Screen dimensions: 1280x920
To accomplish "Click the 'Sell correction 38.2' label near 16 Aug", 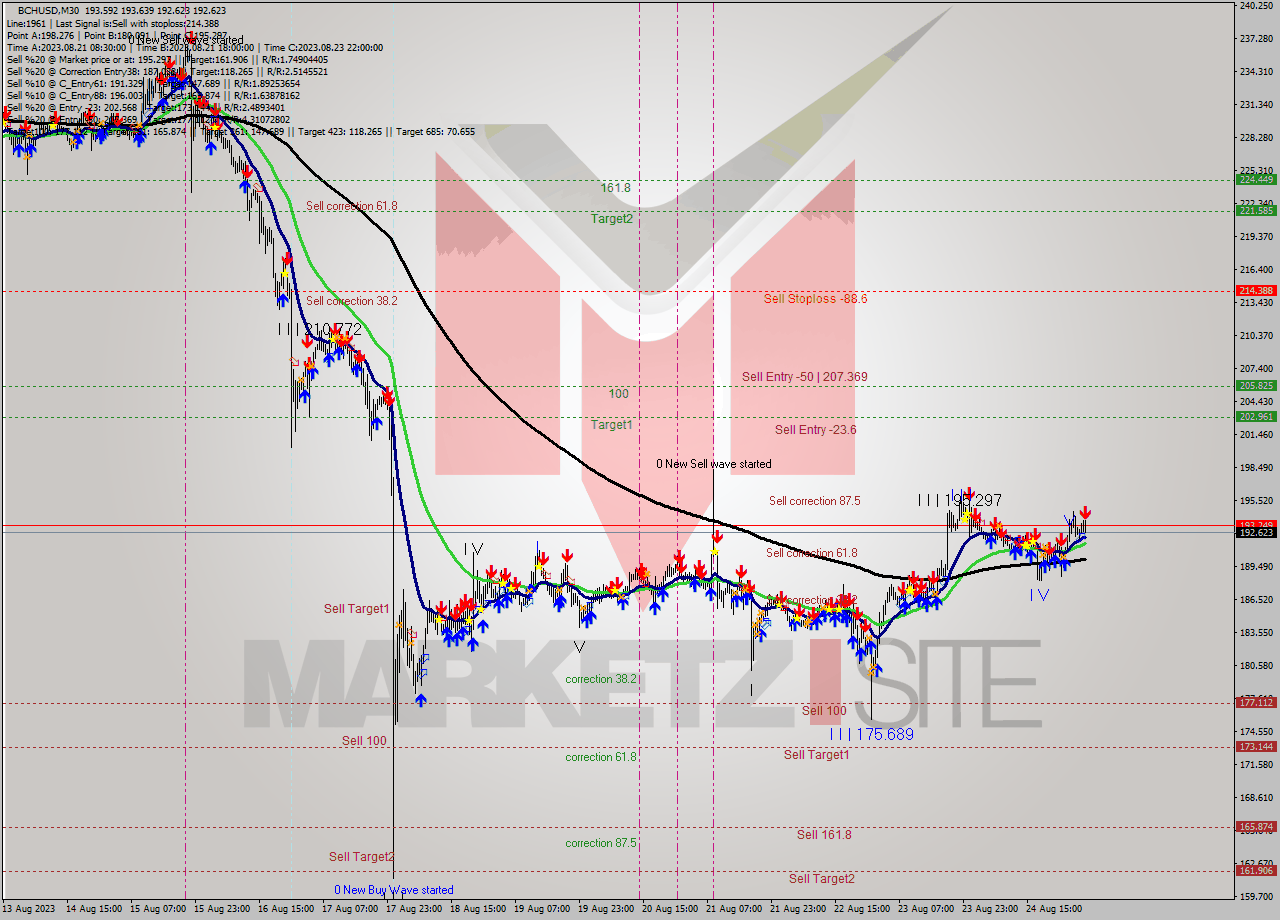I will pyautogui.click(x=352, y=301).
